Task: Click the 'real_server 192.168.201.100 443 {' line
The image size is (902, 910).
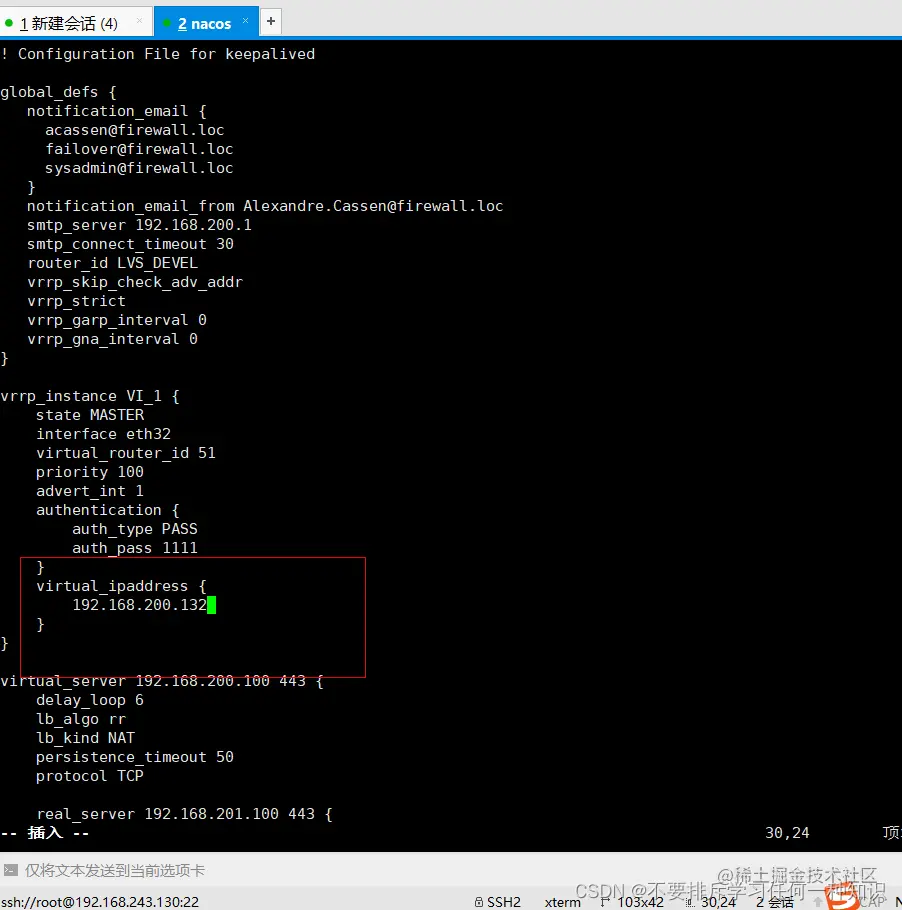Action: (x=185, y=814)
